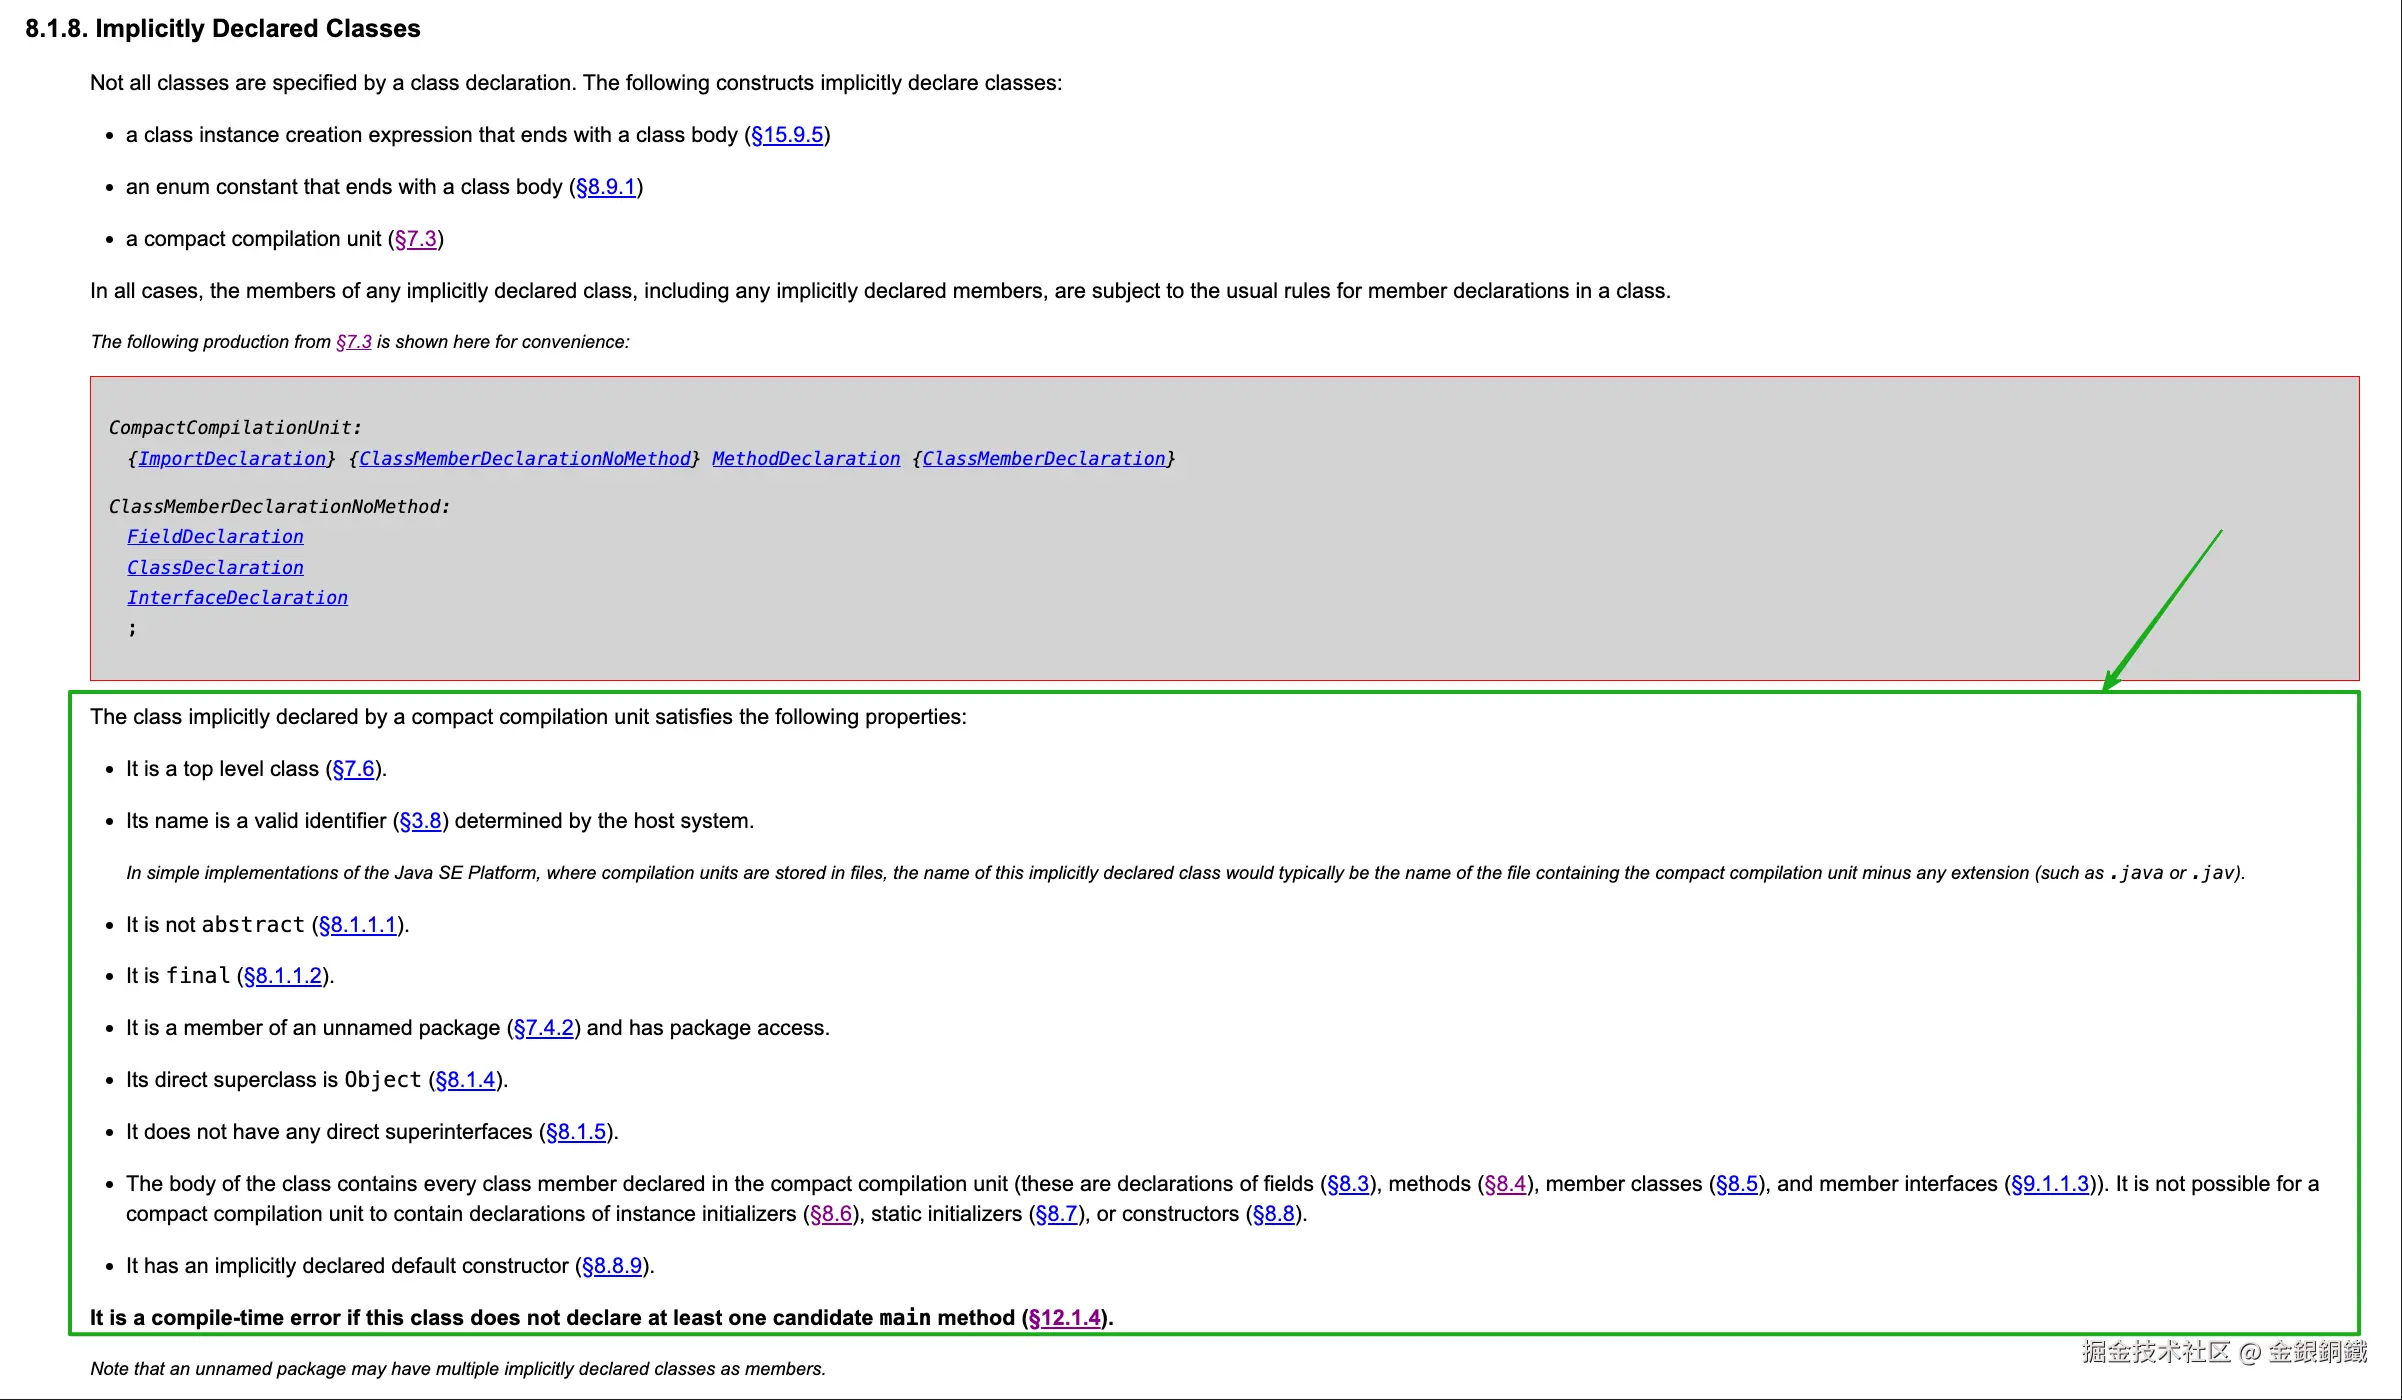
Task: Open the §7.6 top level class link
Action: pyautogui.click(x=353, y=769)
